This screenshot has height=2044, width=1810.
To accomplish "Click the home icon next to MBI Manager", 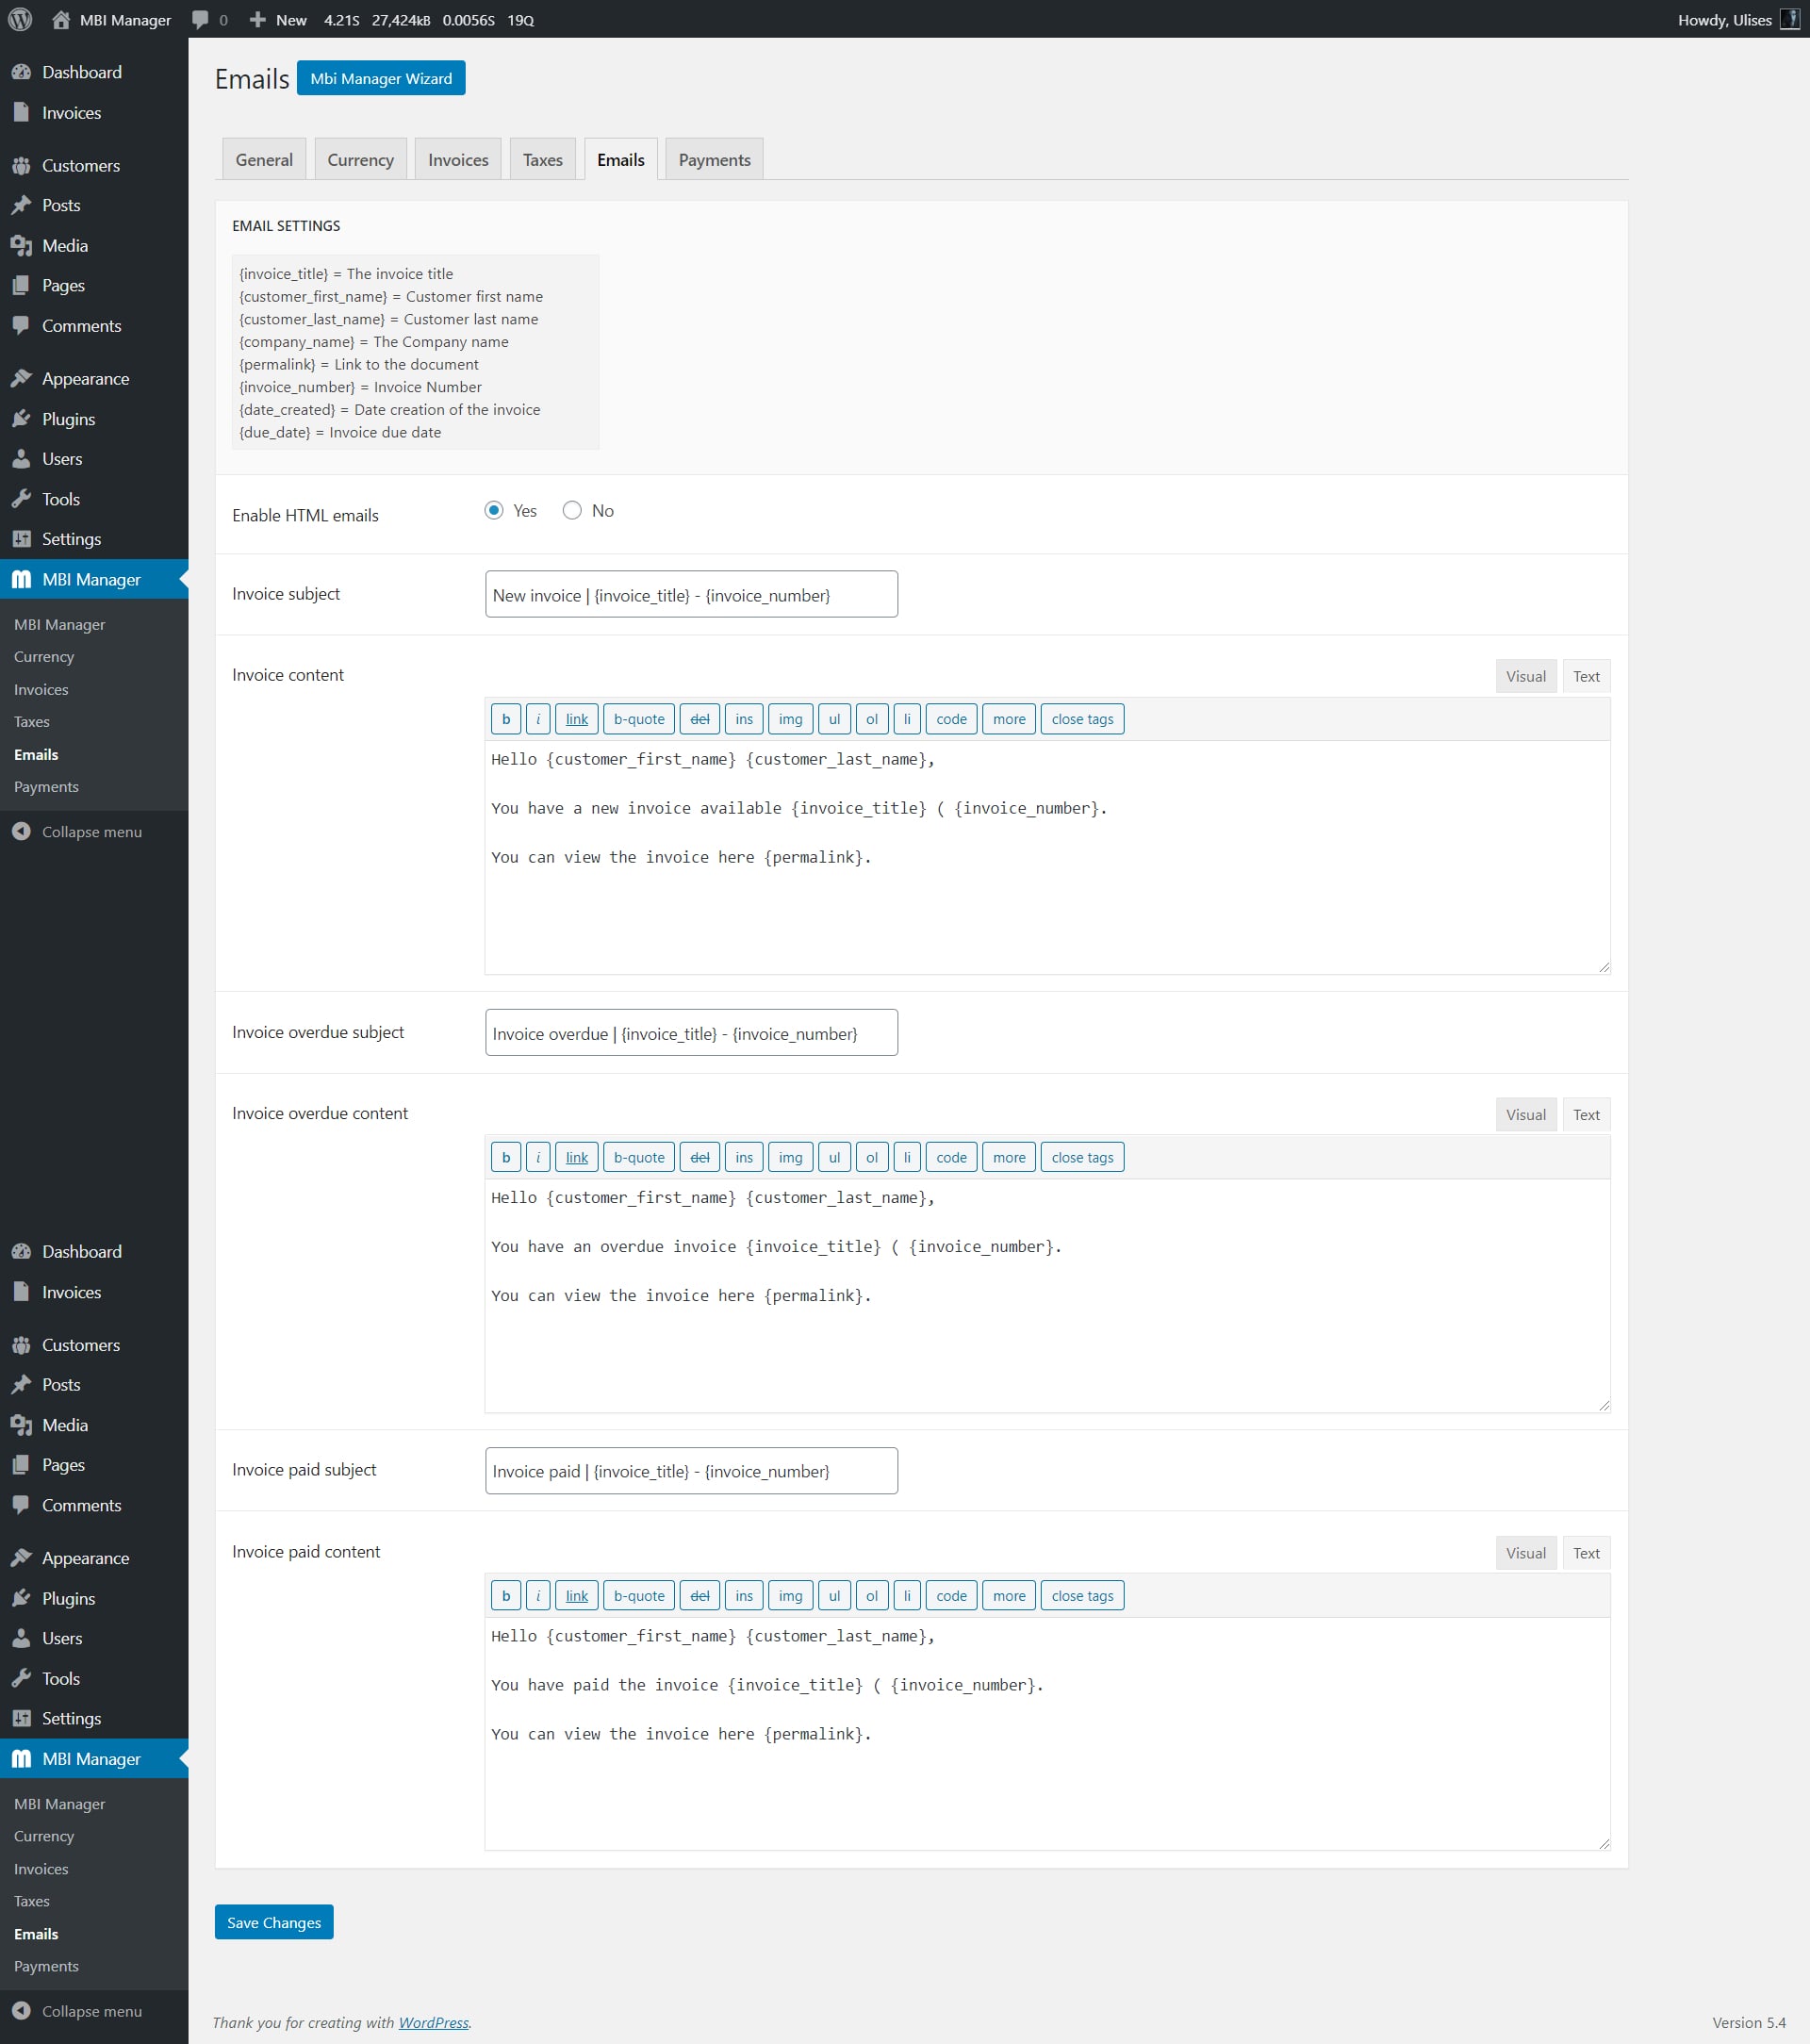I will tap(61, 19).
